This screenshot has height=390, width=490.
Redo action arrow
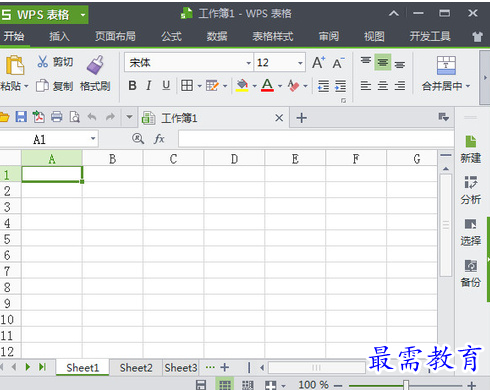point(110,117)
